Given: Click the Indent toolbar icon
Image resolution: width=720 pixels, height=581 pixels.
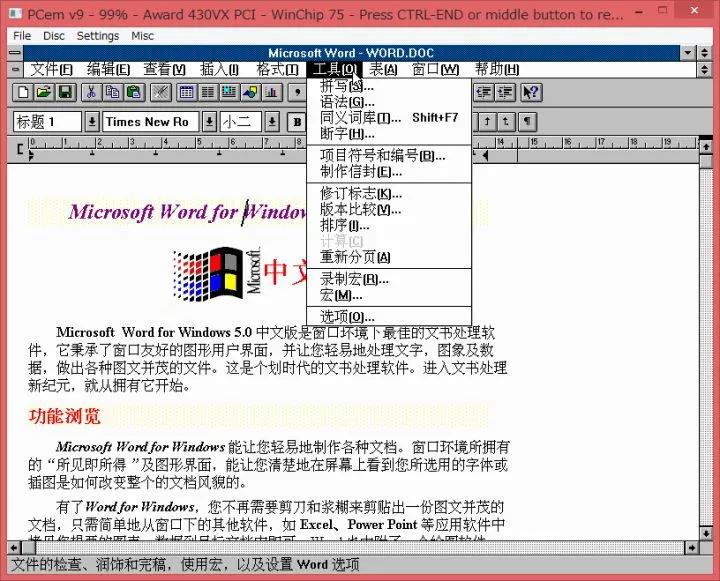Looking at the screenshot, I should click(505, 92).
